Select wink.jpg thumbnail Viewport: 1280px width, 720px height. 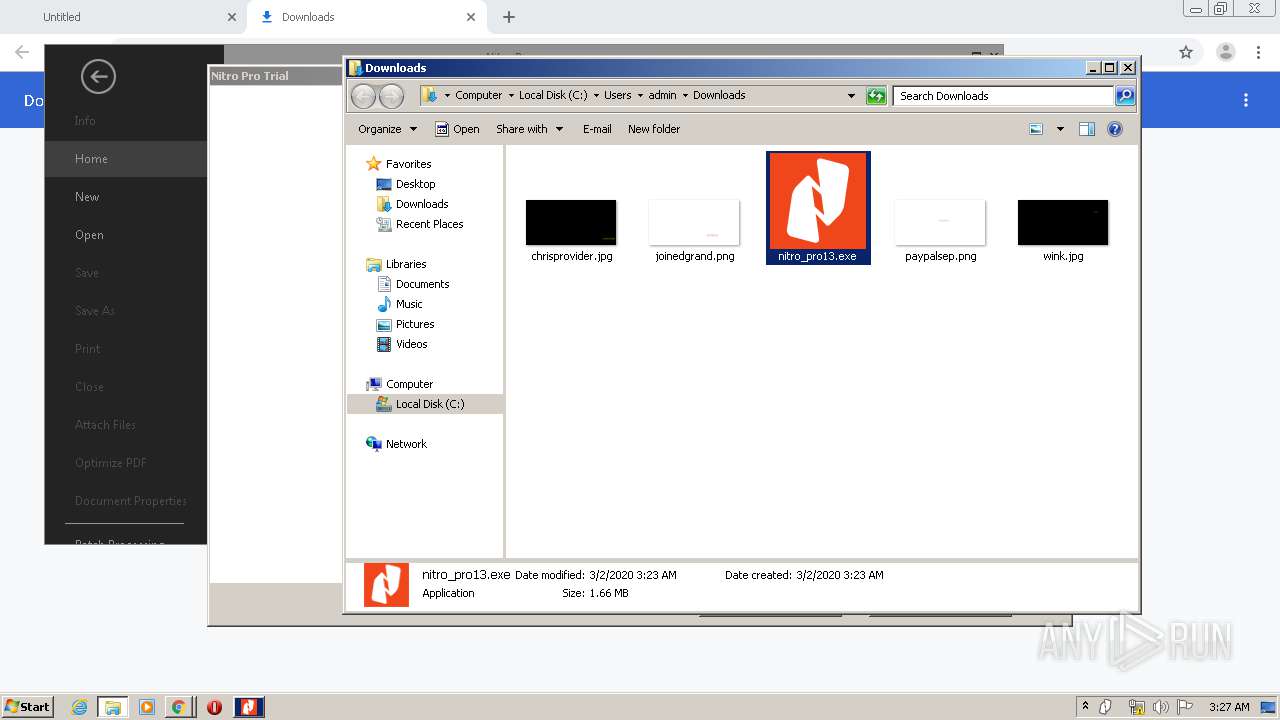[1063, 223]
